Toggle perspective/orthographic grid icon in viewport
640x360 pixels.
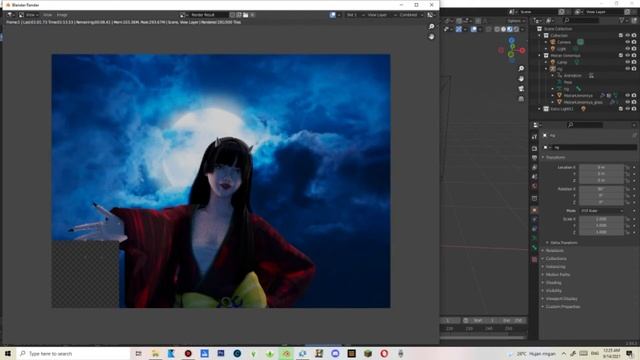[x=521, y=99]
